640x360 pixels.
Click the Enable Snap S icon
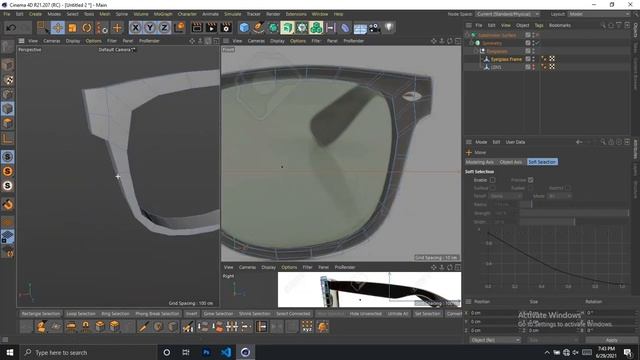point(7,157)
